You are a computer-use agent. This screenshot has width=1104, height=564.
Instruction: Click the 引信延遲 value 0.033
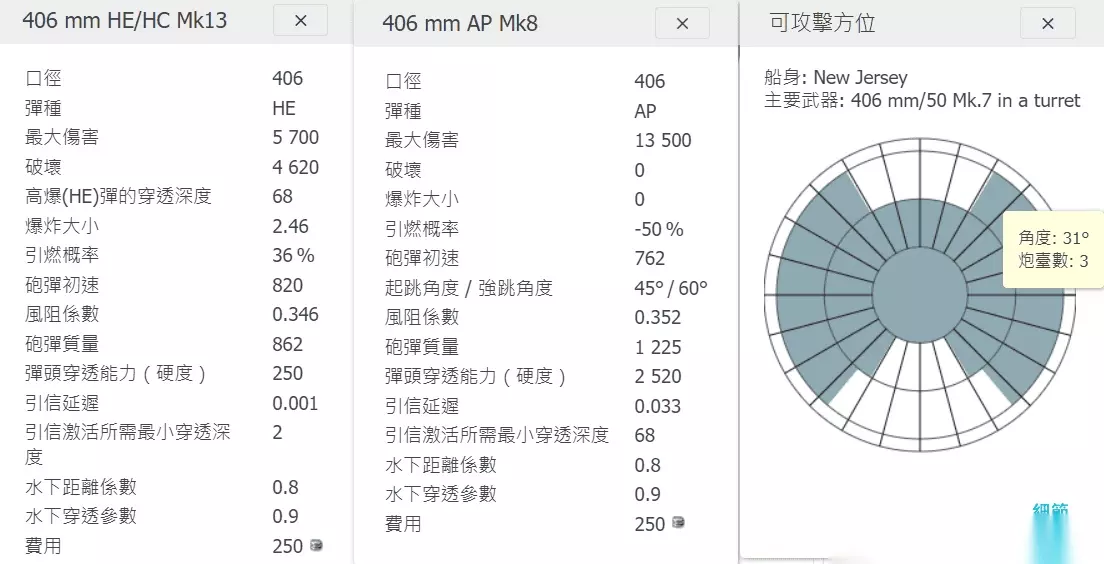(657, 406)
